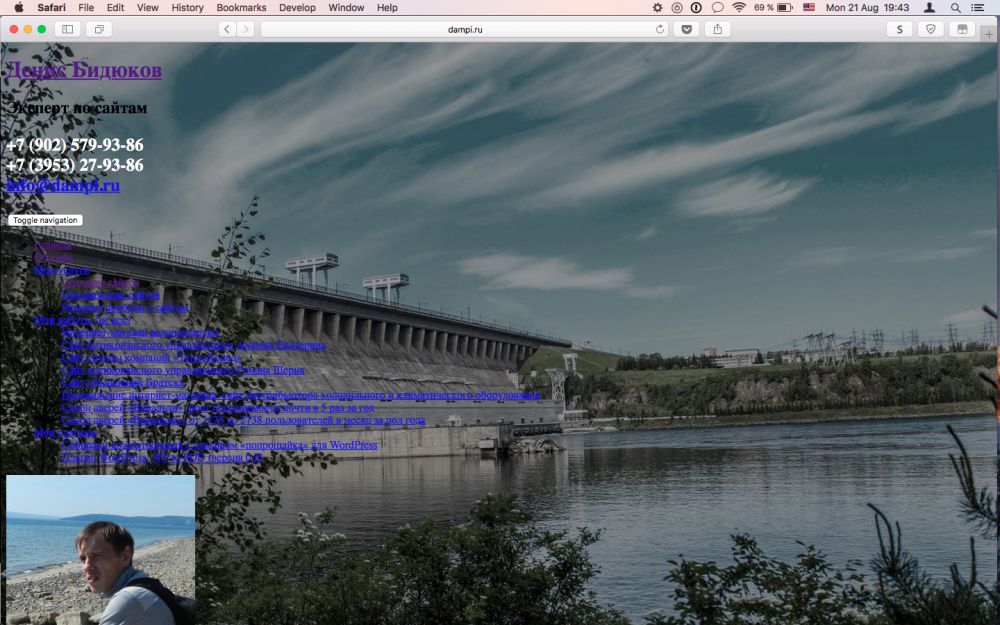Go back with the back arrow
This screenshot has height=625, width=1000.
227,29
